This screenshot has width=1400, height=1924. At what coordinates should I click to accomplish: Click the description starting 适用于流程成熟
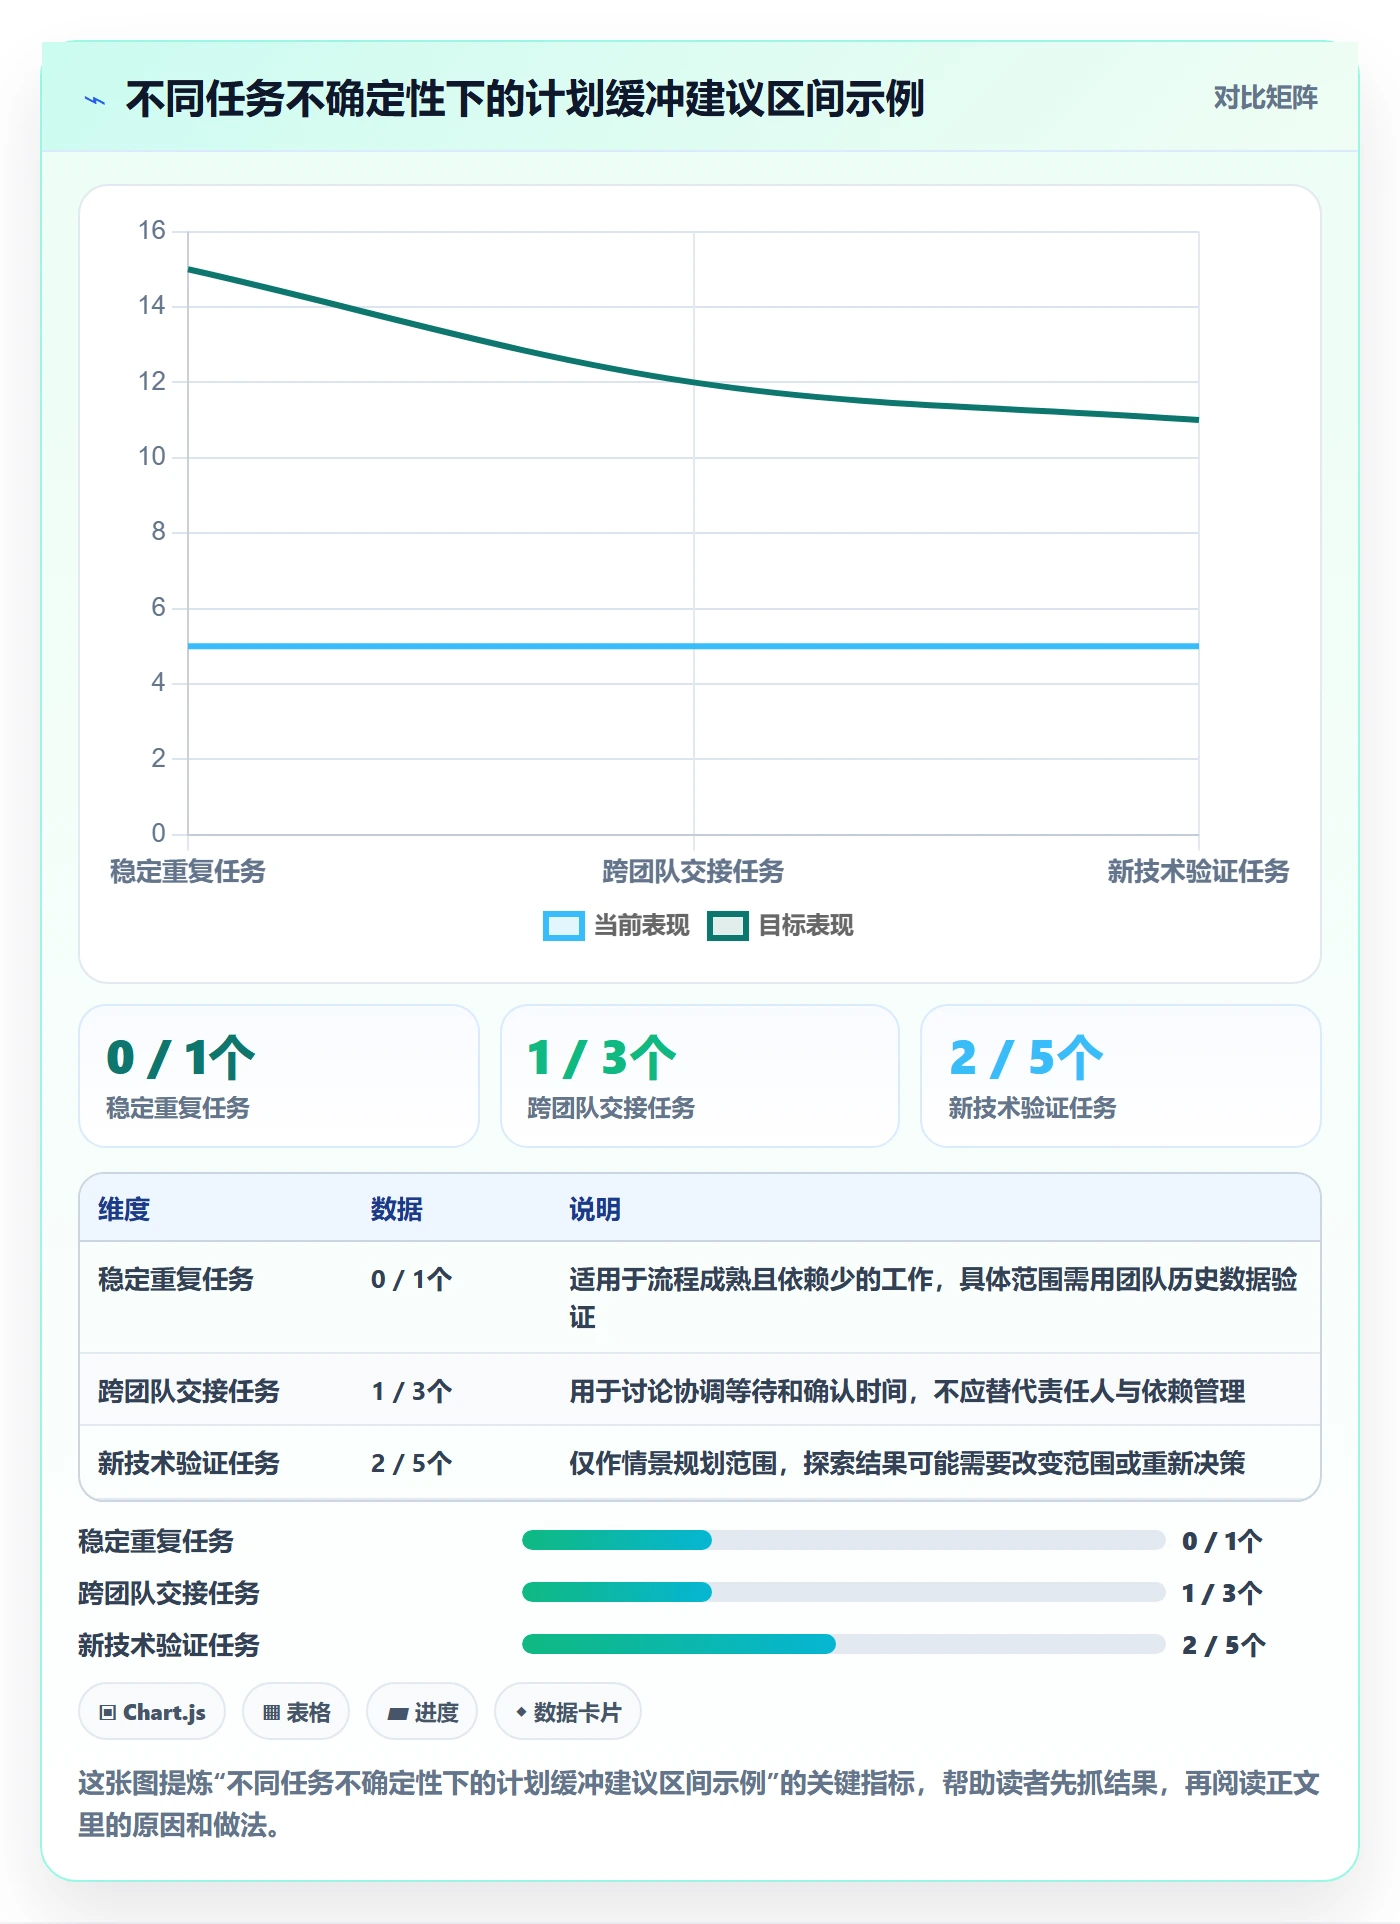pyautogui.click(x=933, y=1298)
